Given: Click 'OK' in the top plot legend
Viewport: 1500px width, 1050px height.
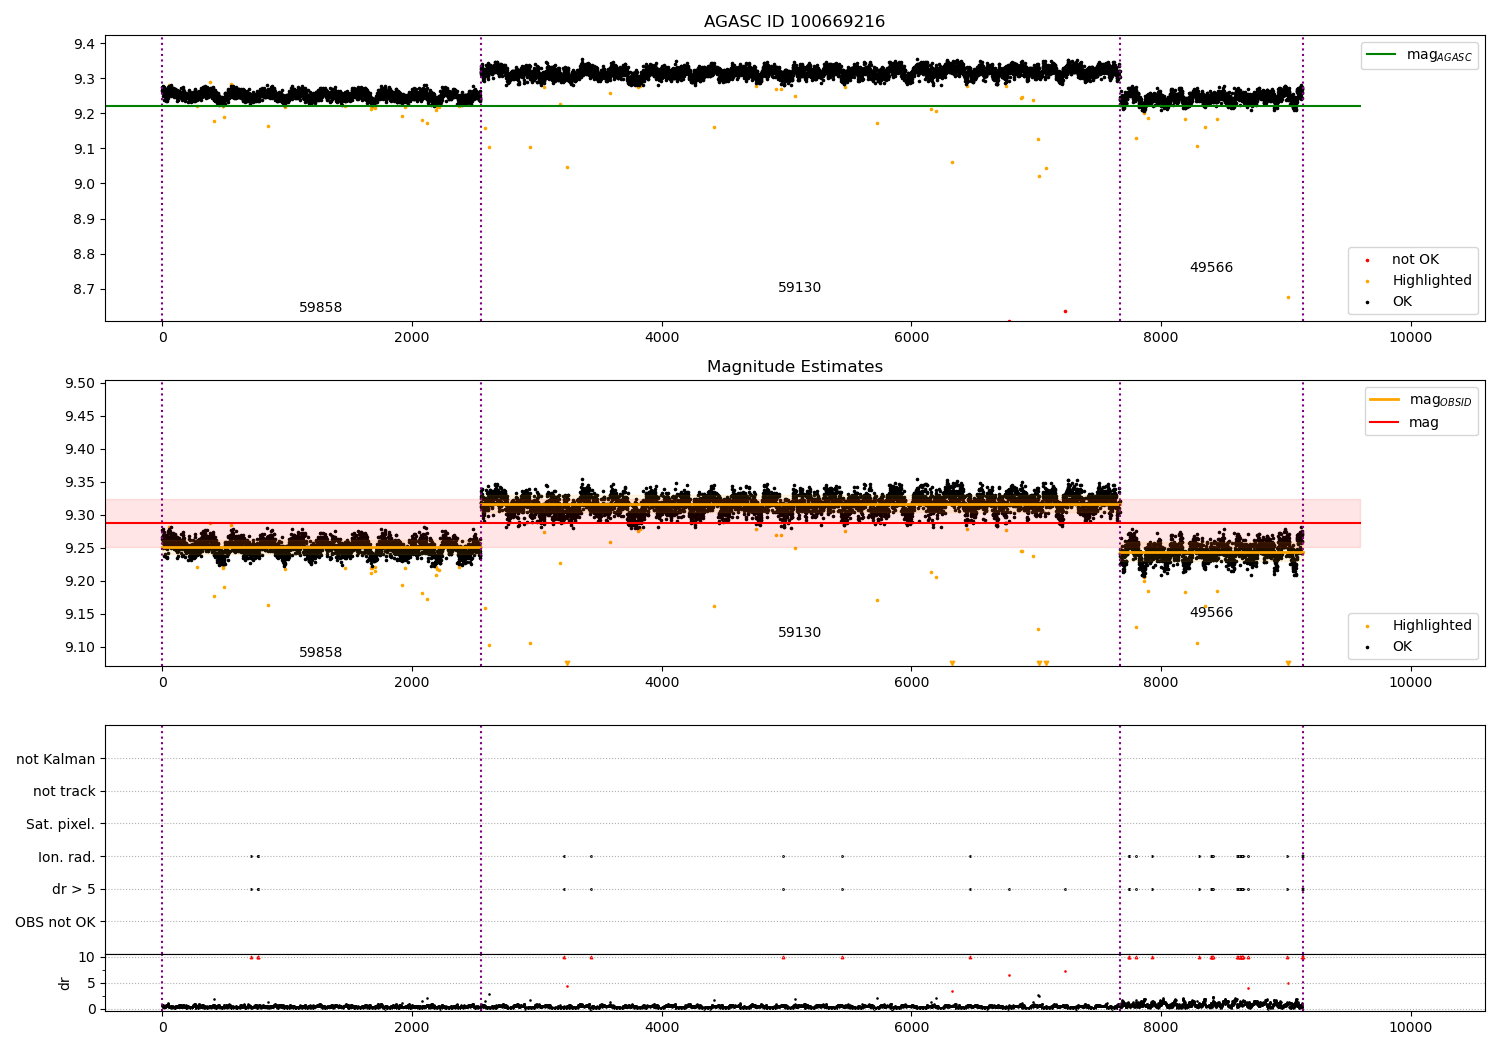Looking at the screenshot, I should pyautogui.click(x=1402, y=302).
